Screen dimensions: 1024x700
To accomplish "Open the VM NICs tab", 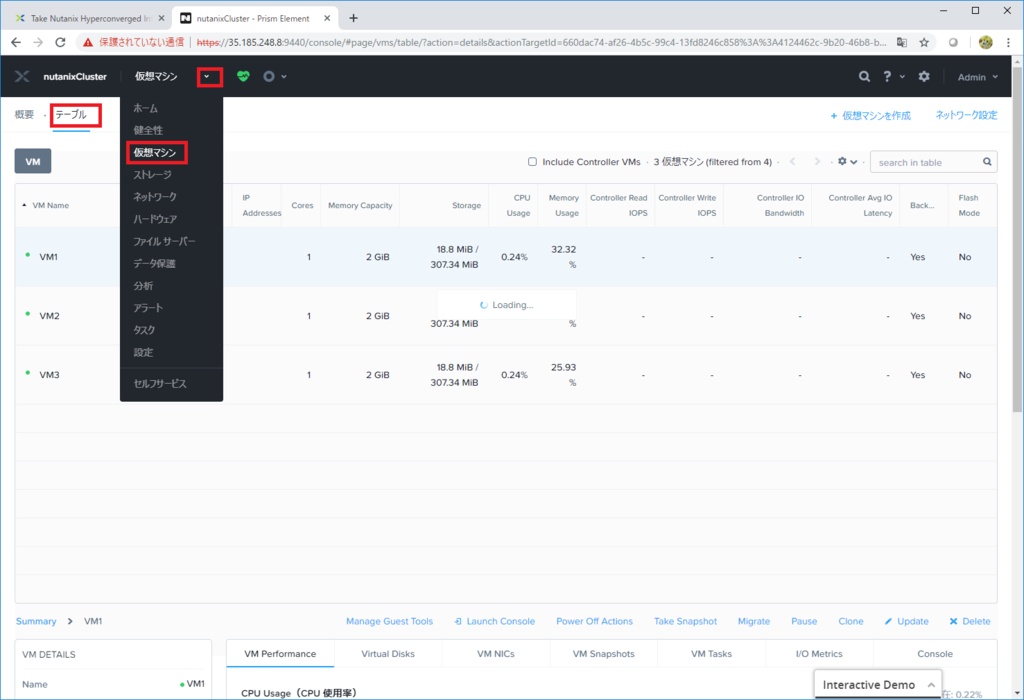I will [x=496, y=654].
